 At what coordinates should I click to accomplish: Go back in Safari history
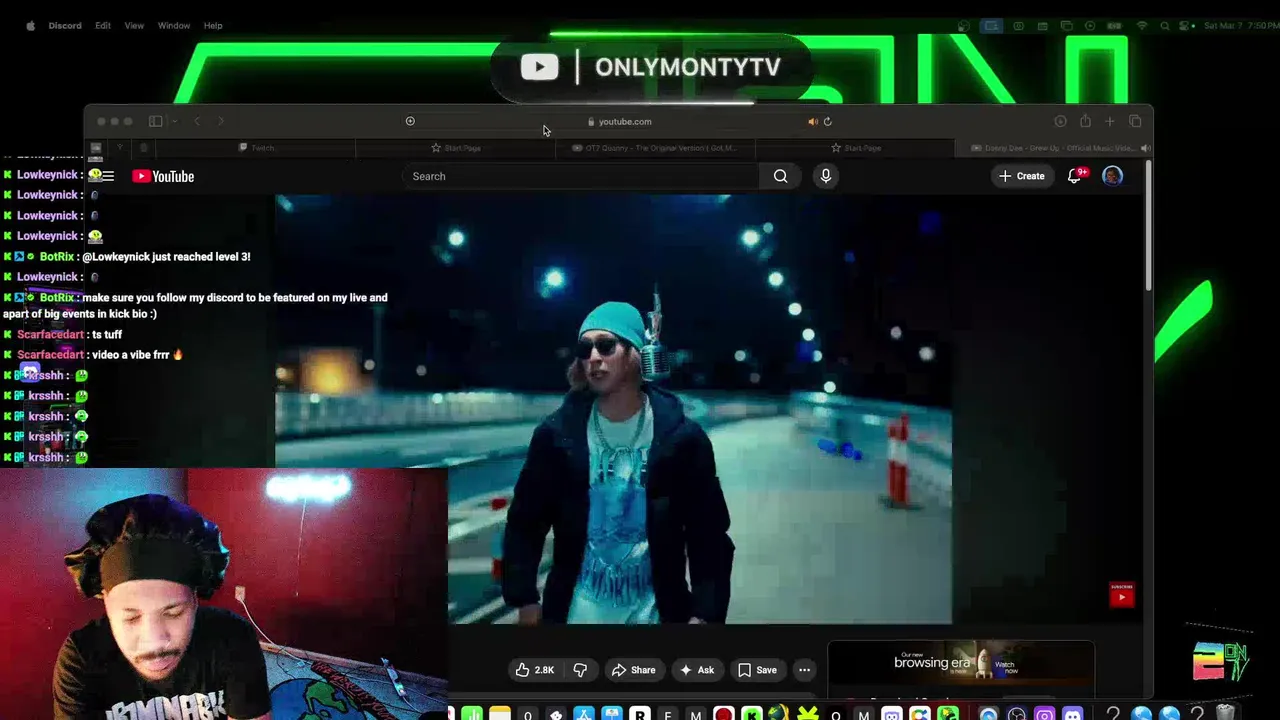197,121
